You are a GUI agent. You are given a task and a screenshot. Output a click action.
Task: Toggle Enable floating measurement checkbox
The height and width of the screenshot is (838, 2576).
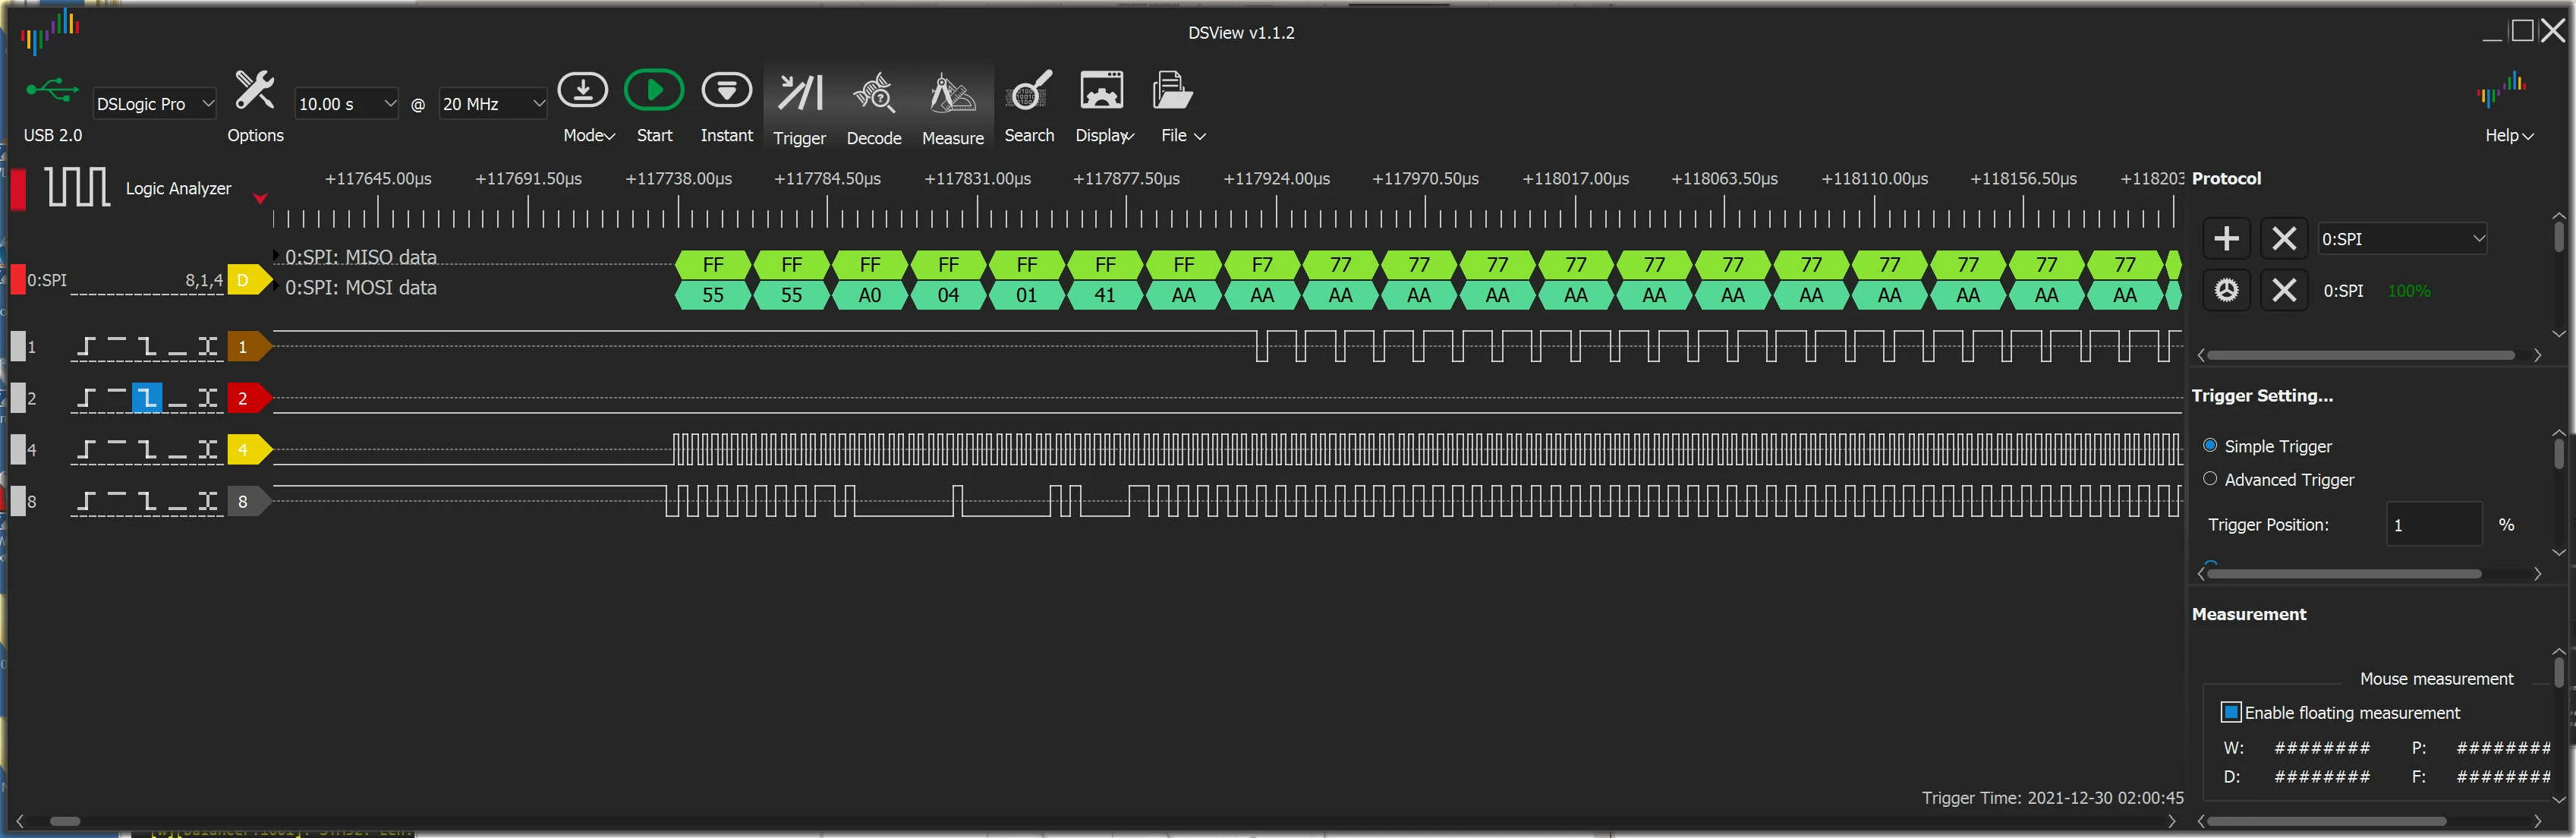pos(2231,712)
